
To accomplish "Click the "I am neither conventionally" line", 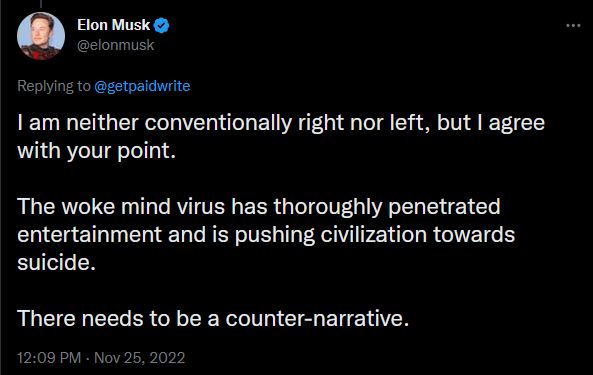I will 281,123.
